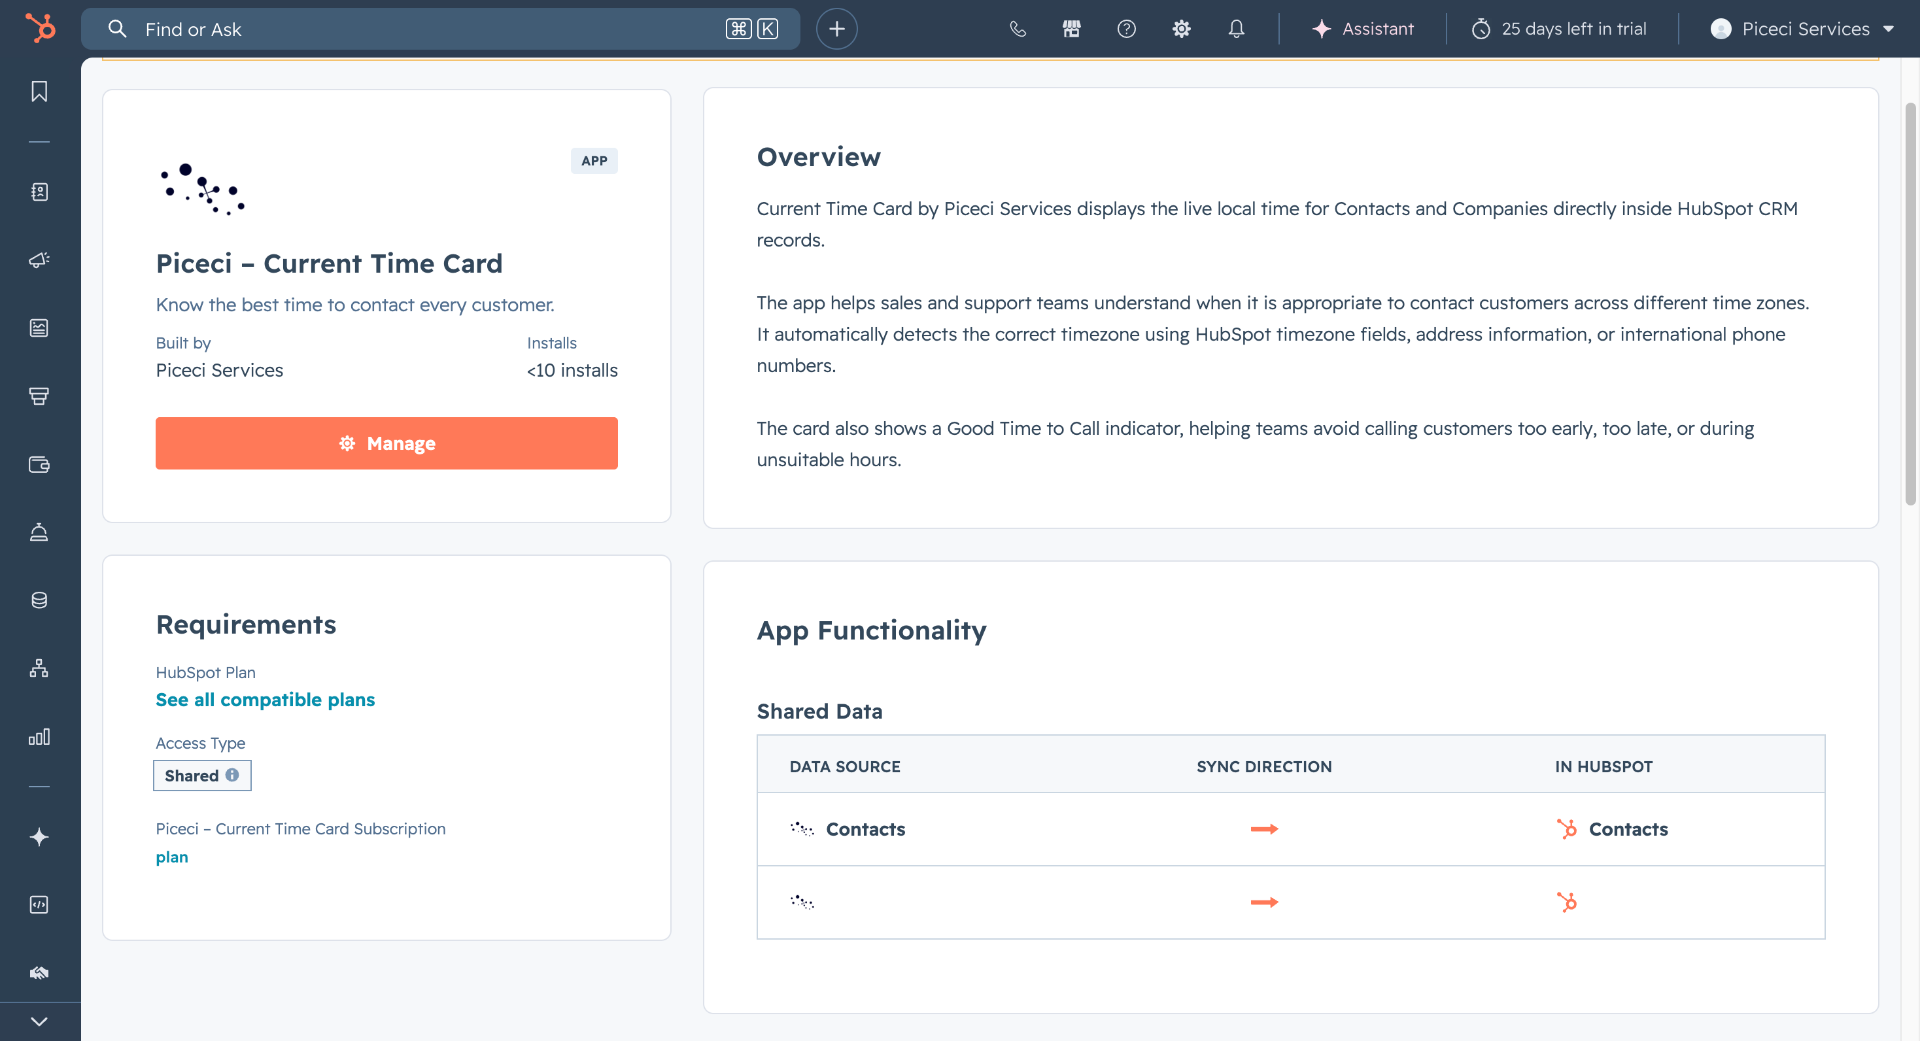Click the In HubSpot Contacts cell
Screen dimensions: 1920x1041
(1612, 829)
